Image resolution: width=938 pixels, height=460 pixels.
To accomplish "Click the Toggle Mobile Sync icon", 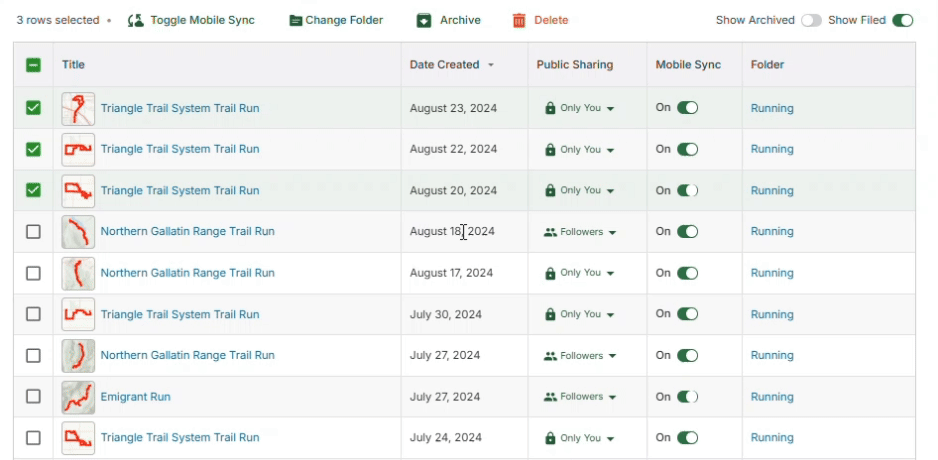I will [136, 20].
